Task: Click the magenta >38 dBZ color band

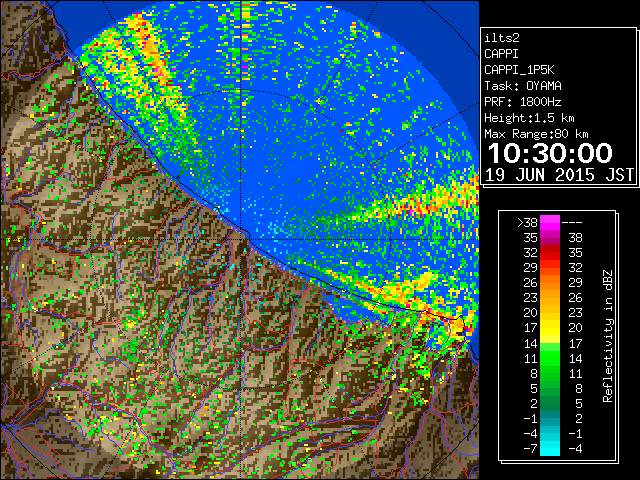Action: [x=550, y=223]
